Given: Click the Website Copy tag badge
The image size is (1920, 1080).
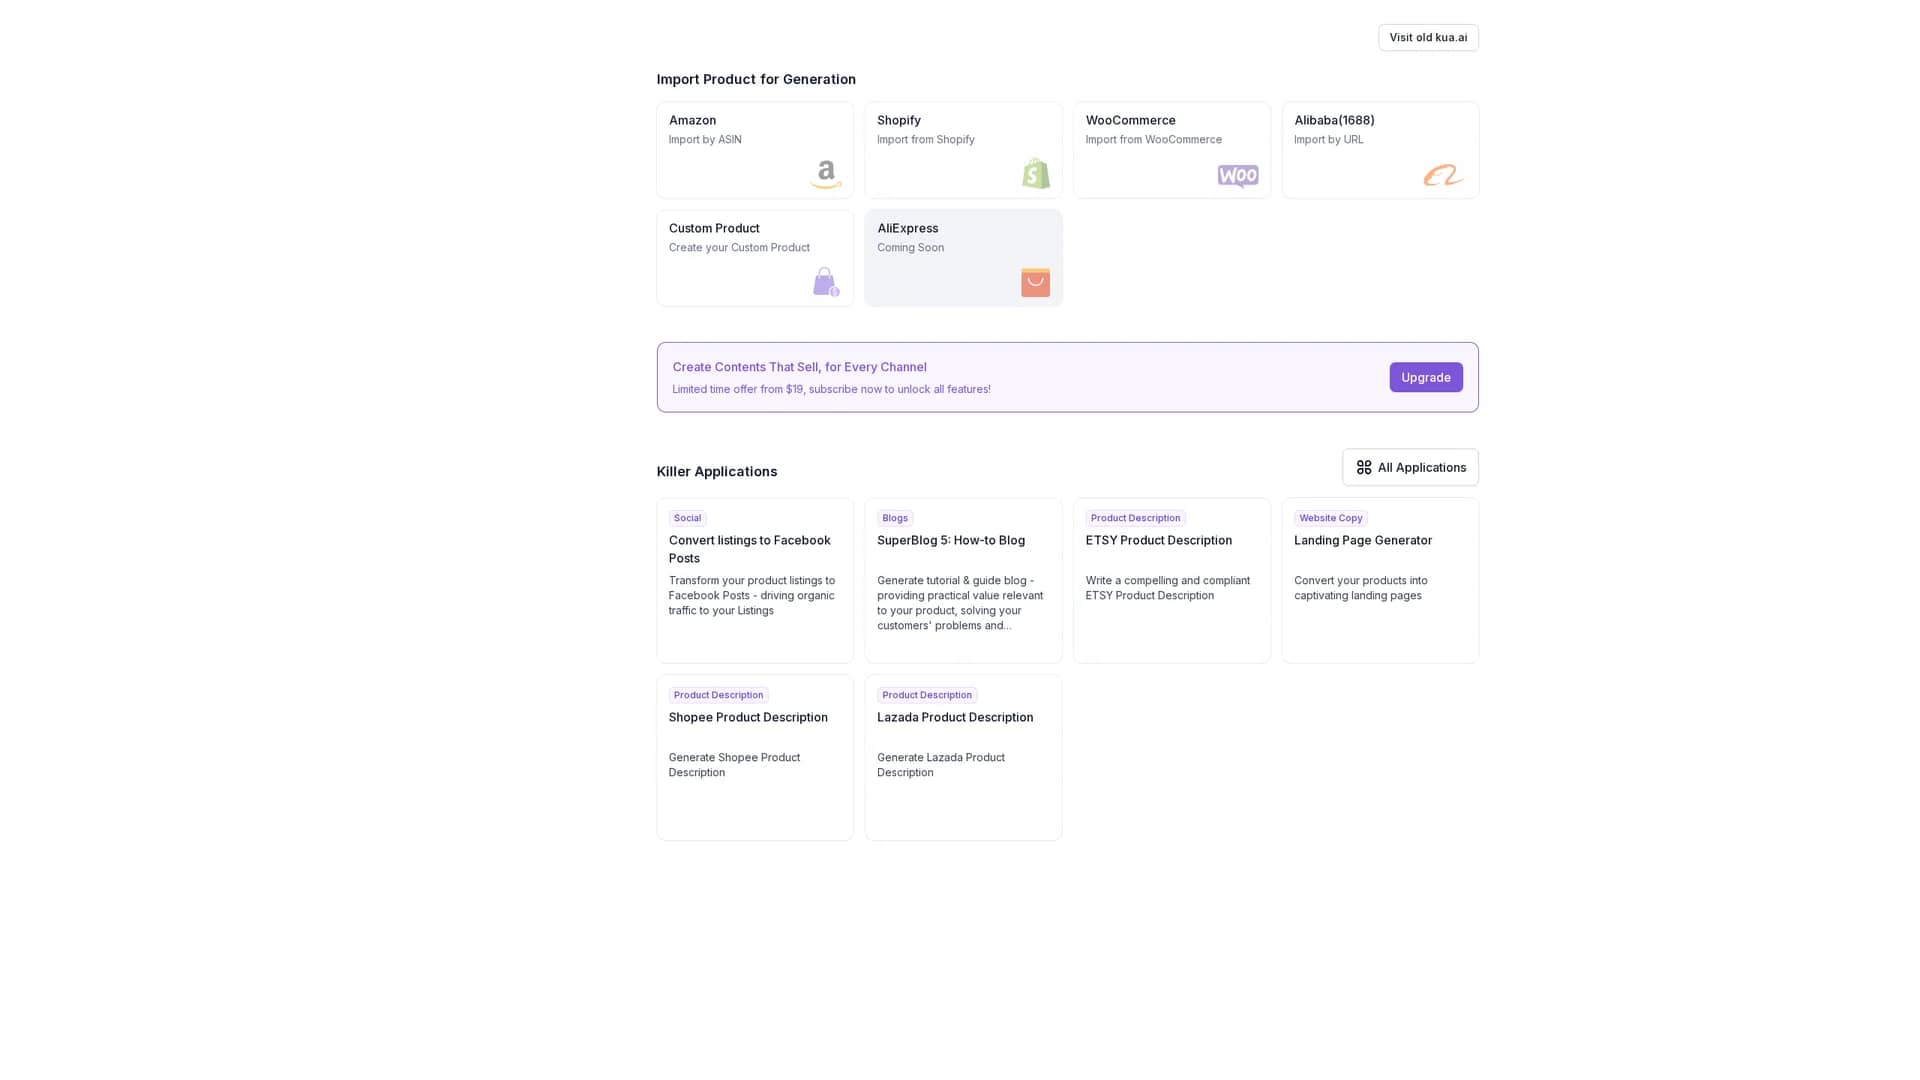Looking at the screenshot, I should coord(1330,518).
